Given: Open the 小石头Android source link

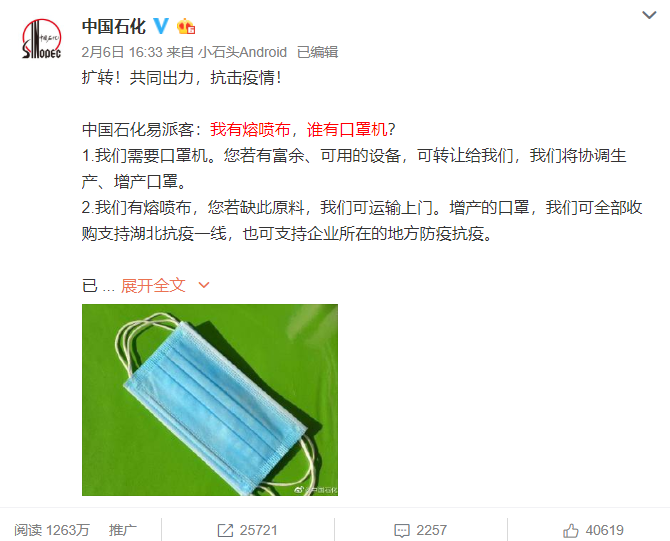Looking at the screenshot, I should (242, 52).
